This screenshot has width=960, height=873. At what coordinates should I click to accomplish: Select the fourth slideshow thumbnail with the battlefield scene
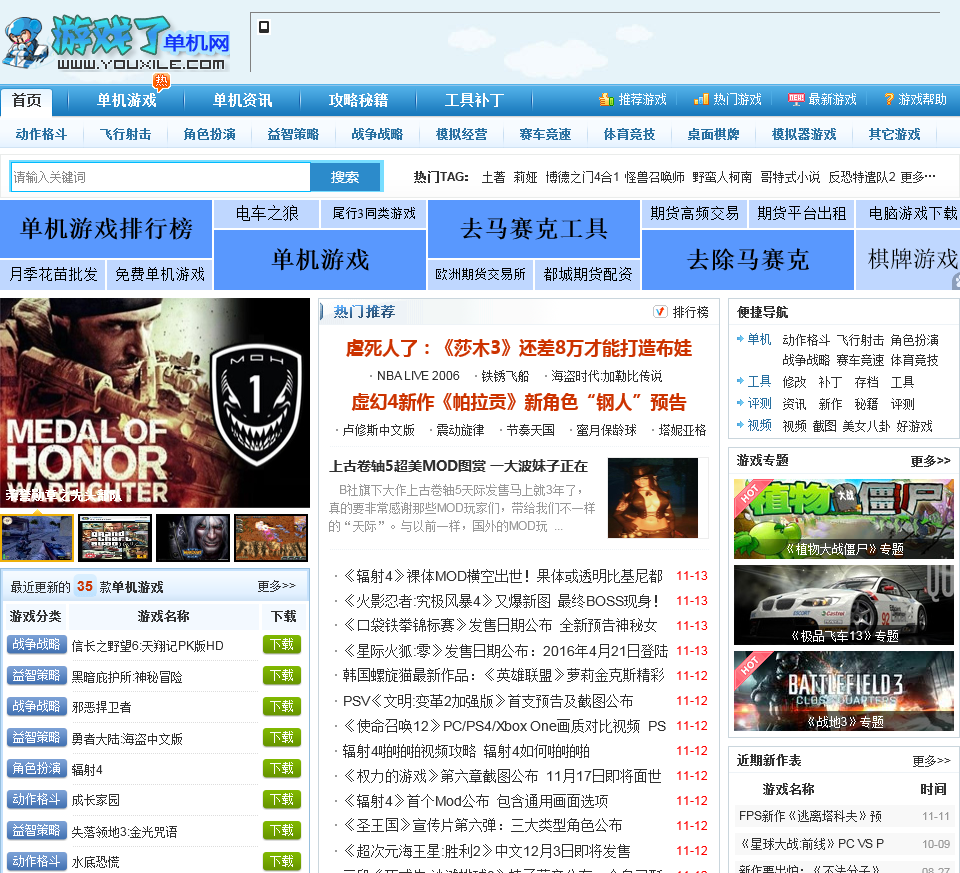271,538
